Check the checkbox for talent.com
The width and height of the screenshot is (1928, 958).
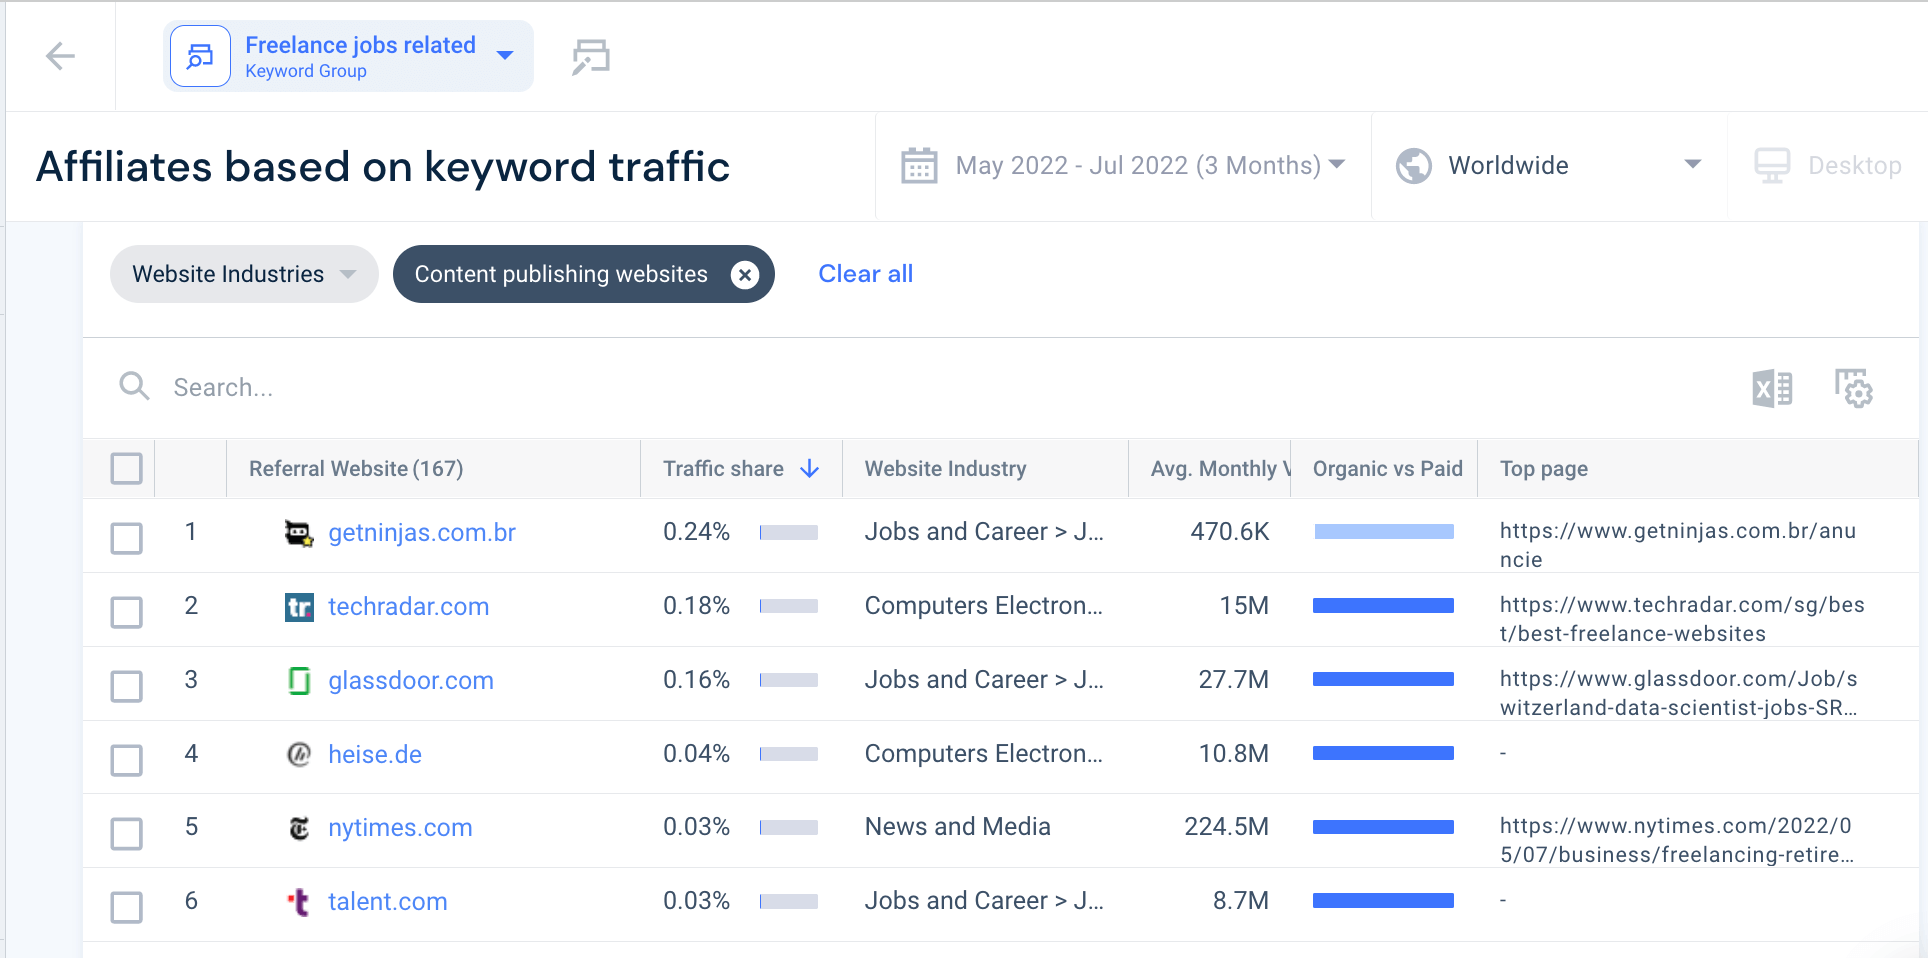tap(127, 908)
